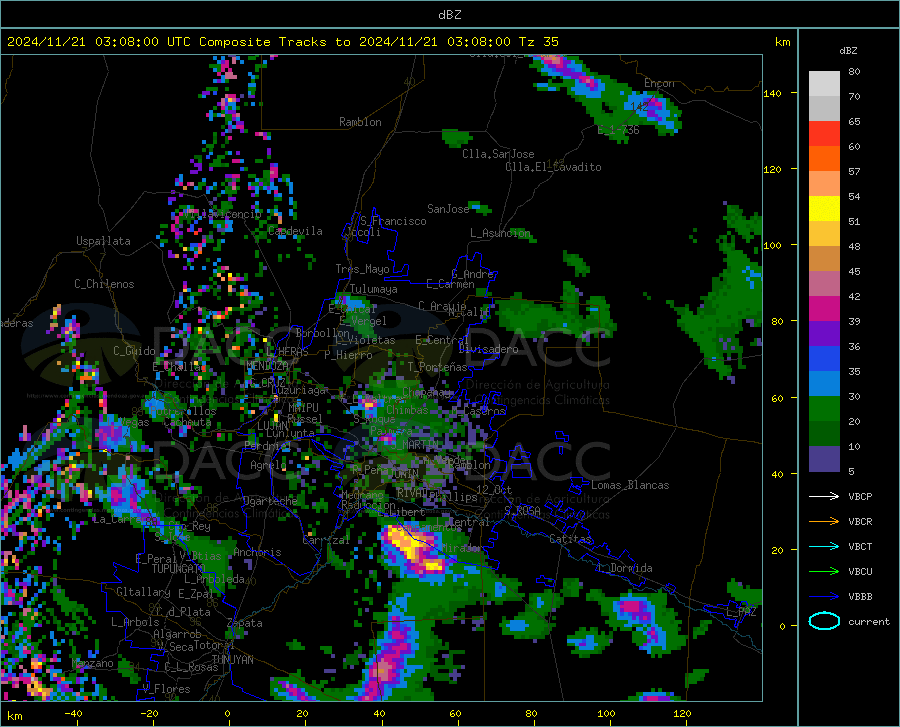This screenshot has height=727, width=900.
Task: Click the Lomas_Blancas label
Action: tap(630, 485)
